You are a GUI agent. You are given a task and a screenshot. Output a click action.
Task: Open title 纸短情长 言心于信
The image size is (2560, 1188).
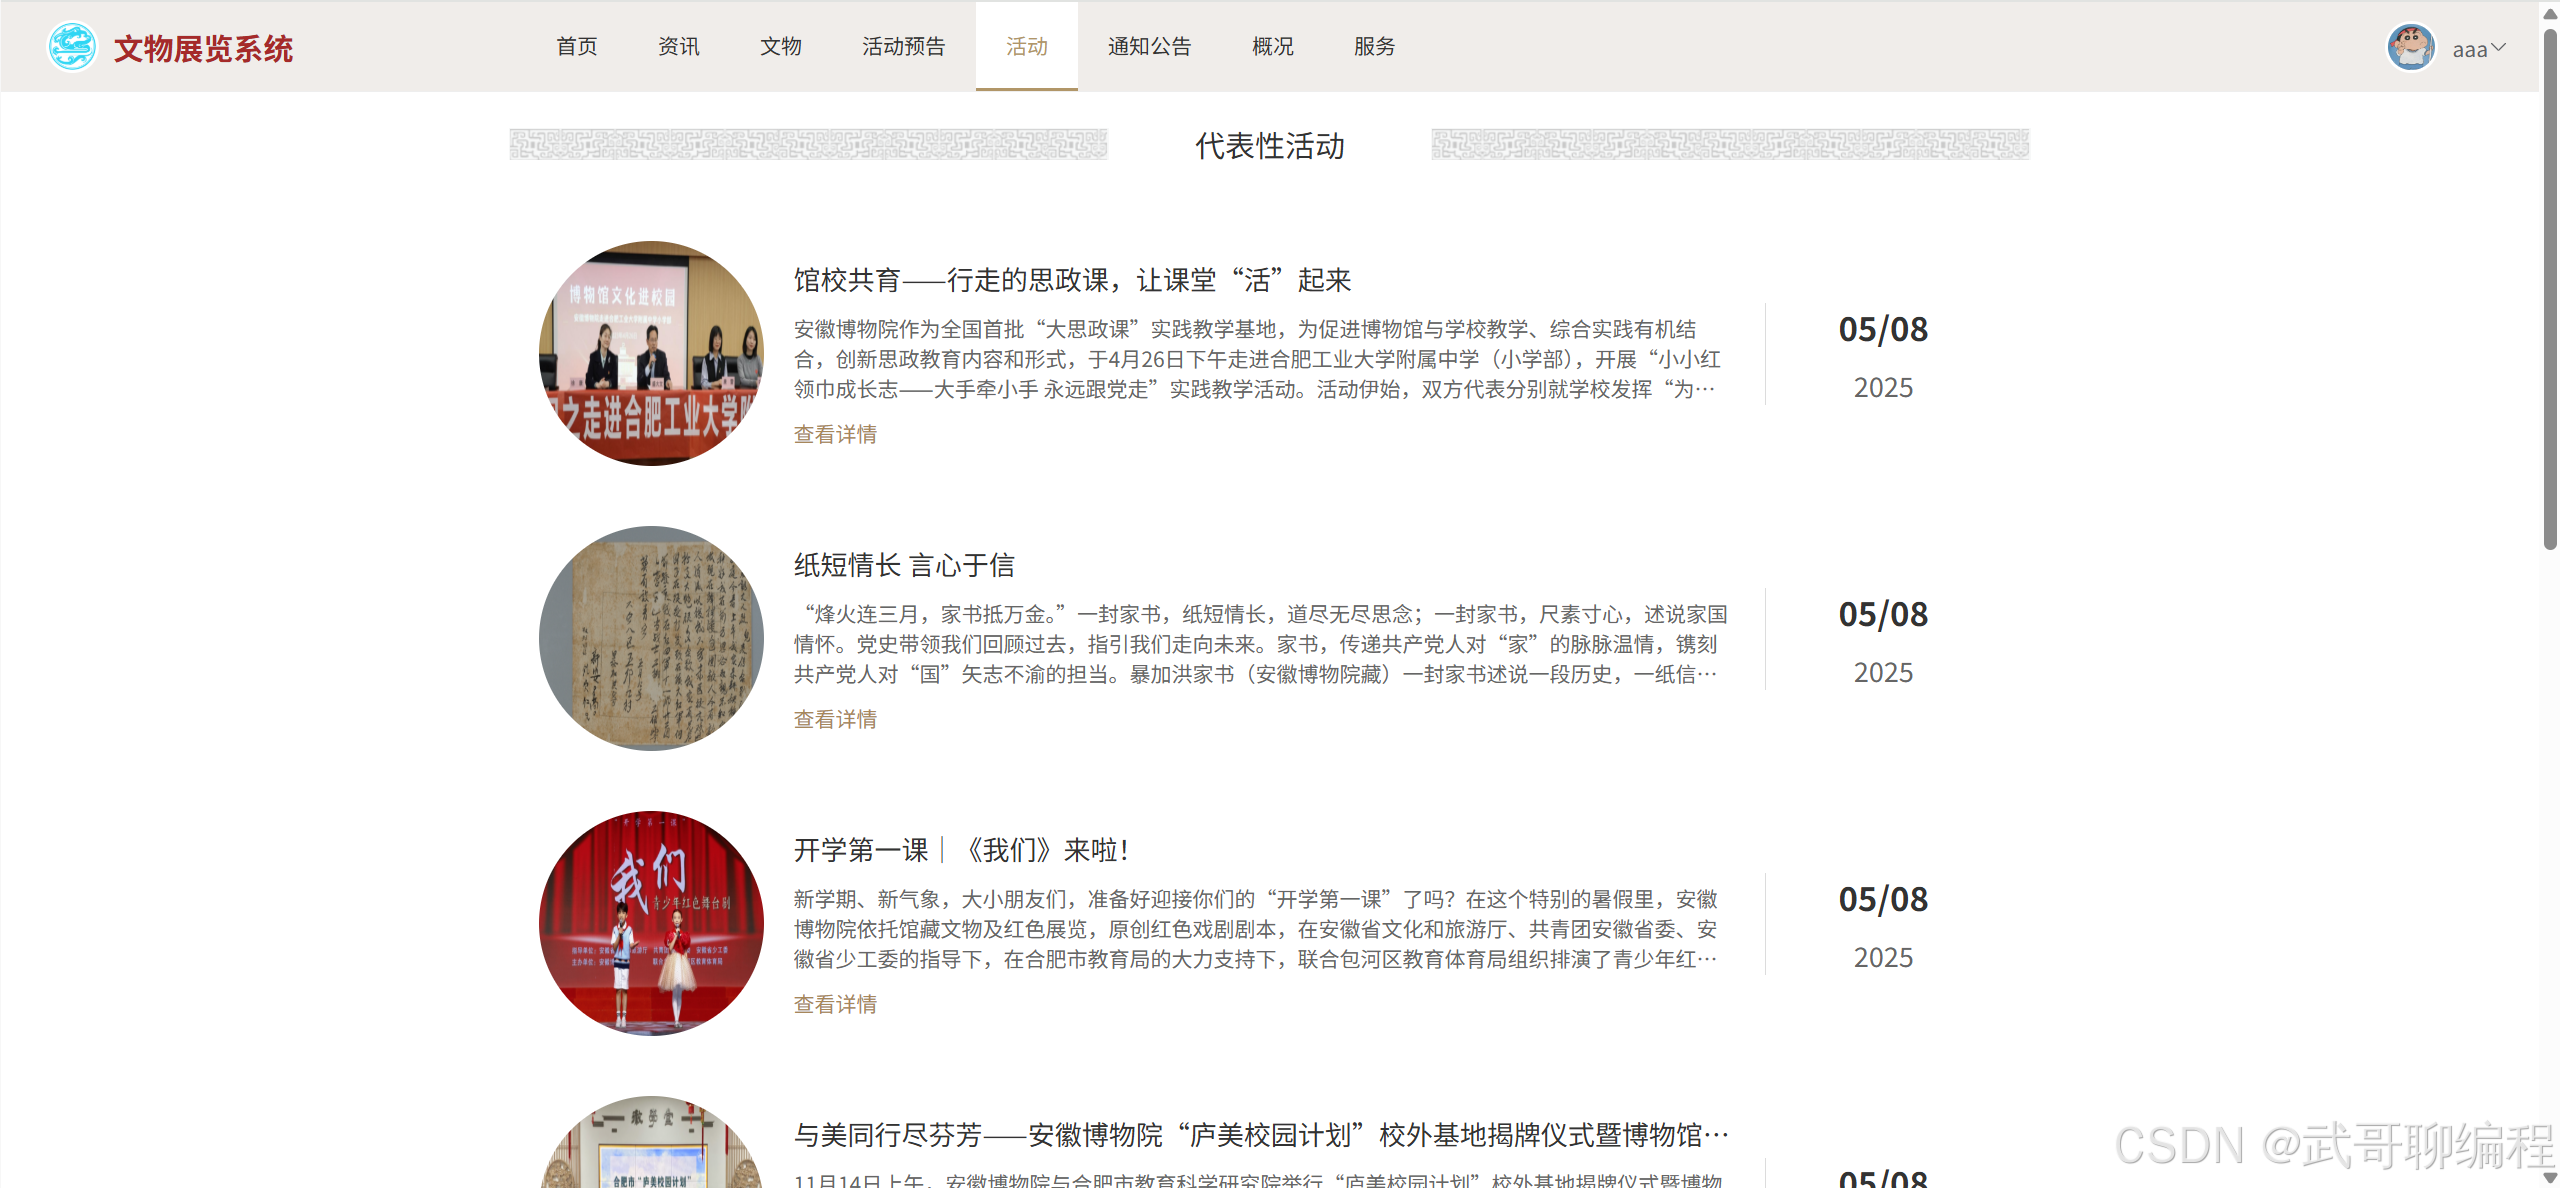pos(904,565)
